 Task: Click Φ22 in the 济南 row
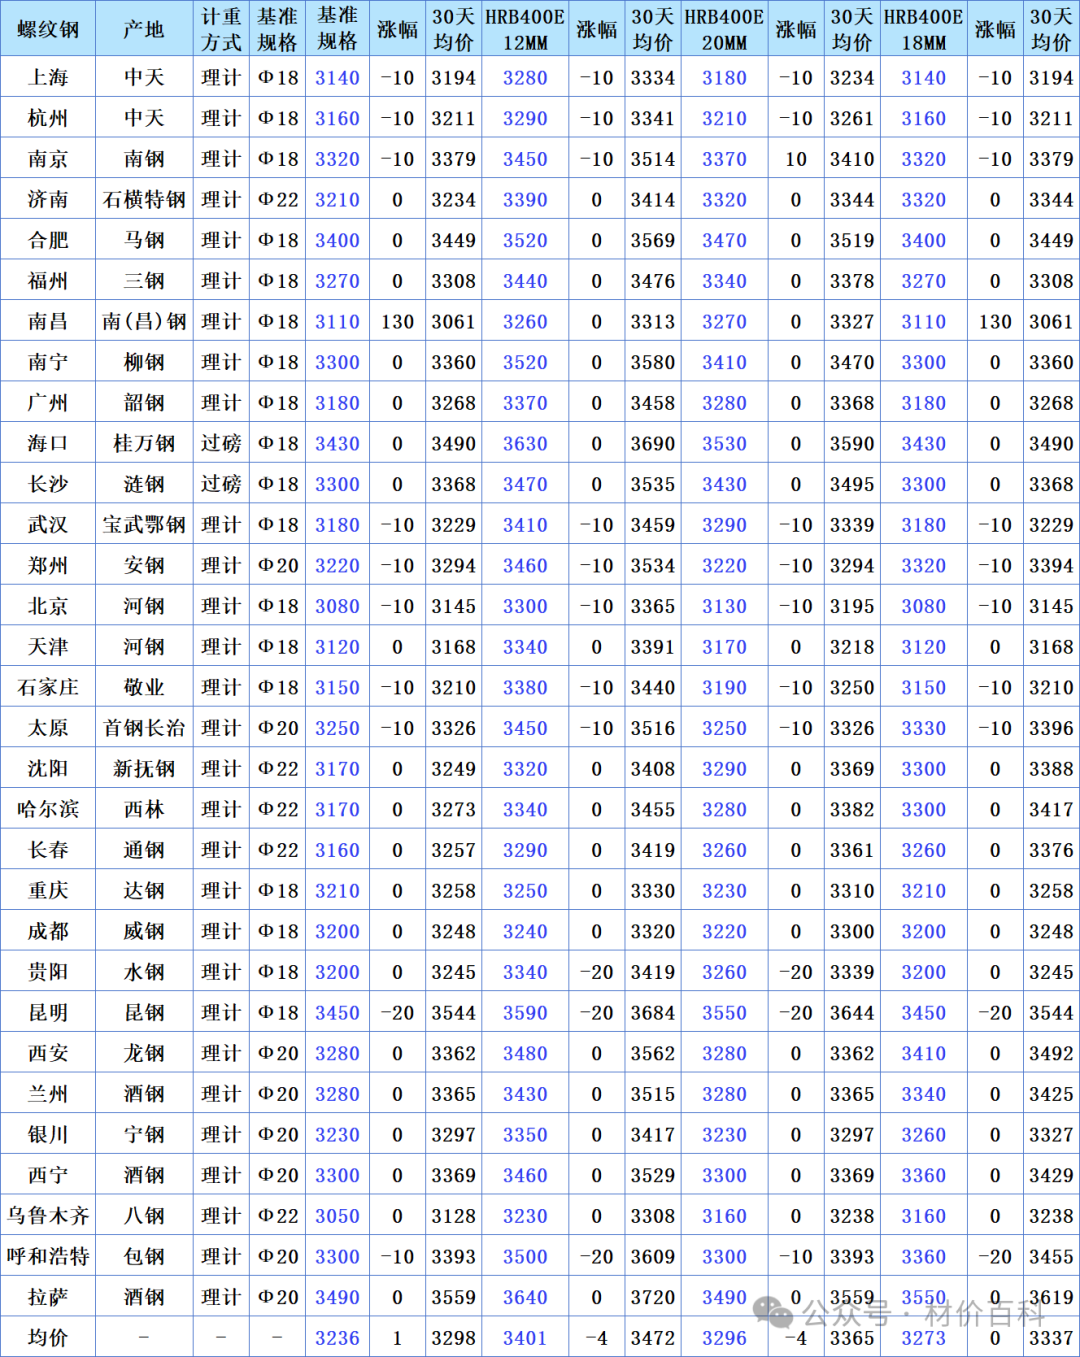[x=278, y=199]
